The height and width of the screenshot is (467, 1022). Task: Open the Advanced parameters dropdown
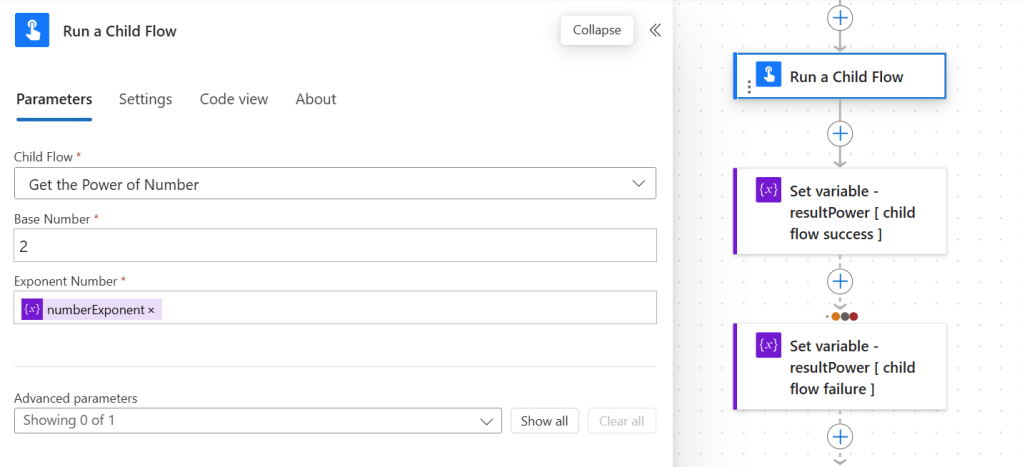pyautogui.click(x=257, y=421)
